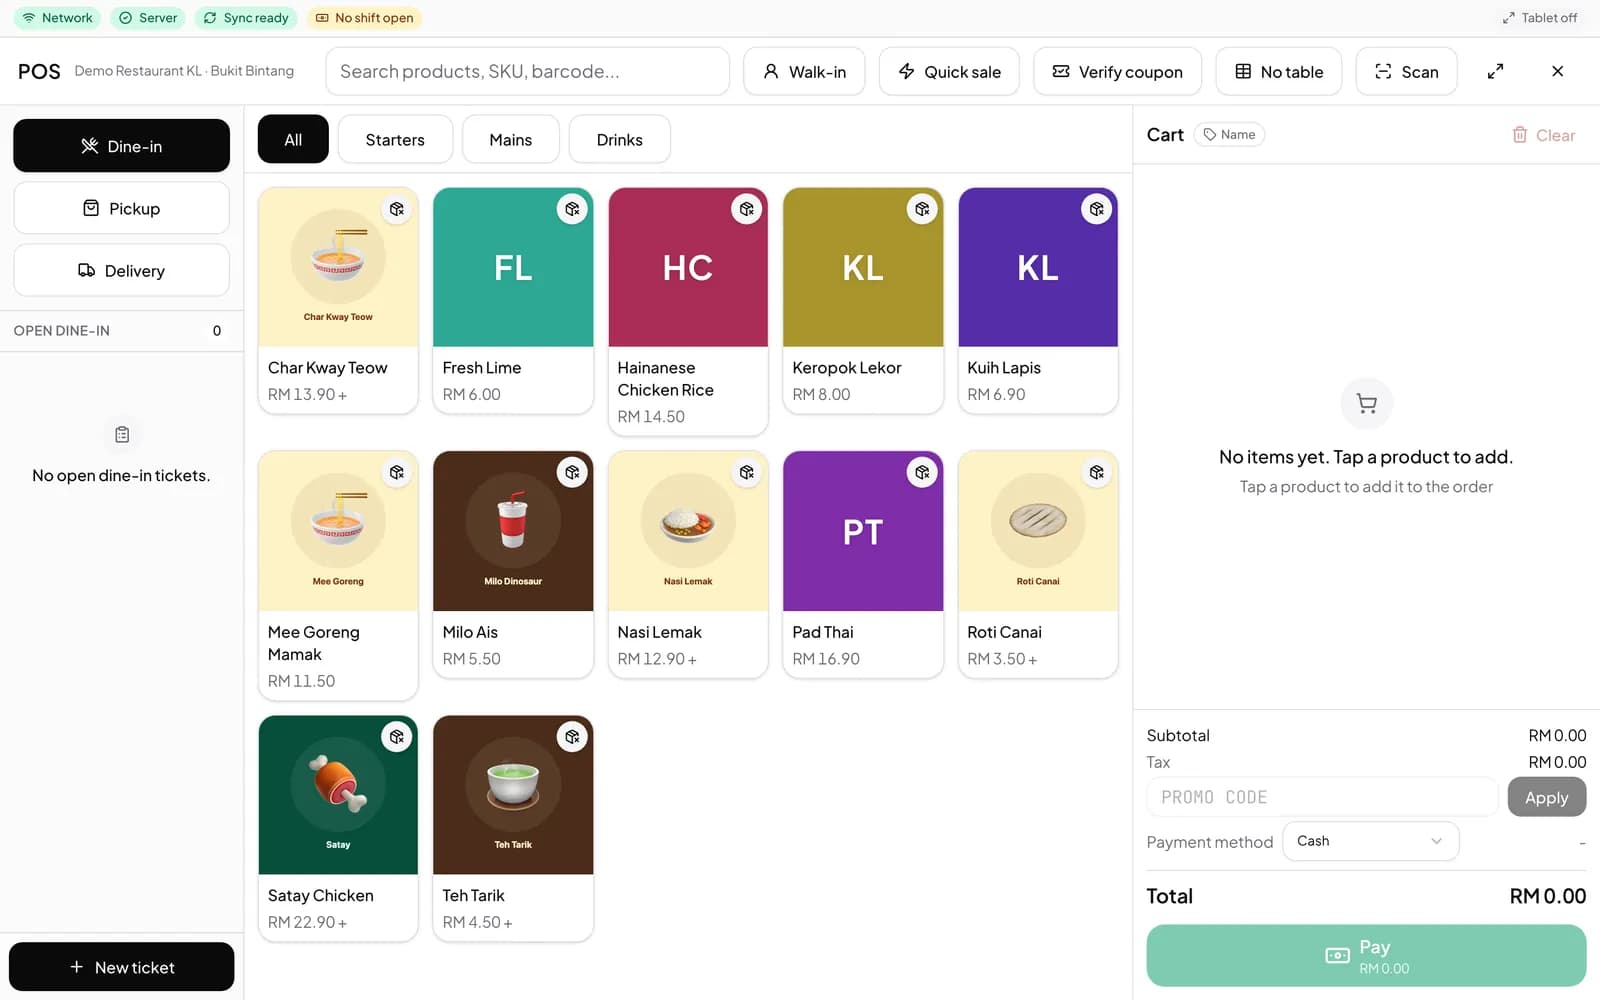Add Kuih Lapis to the cart
1600x1000 pixels.
coord(1038,300)
